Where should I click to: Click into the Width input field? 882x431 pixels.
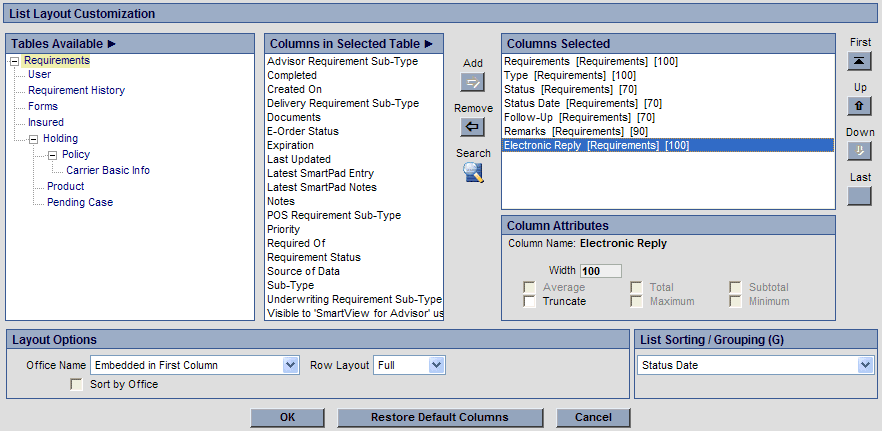pos(600,271)
